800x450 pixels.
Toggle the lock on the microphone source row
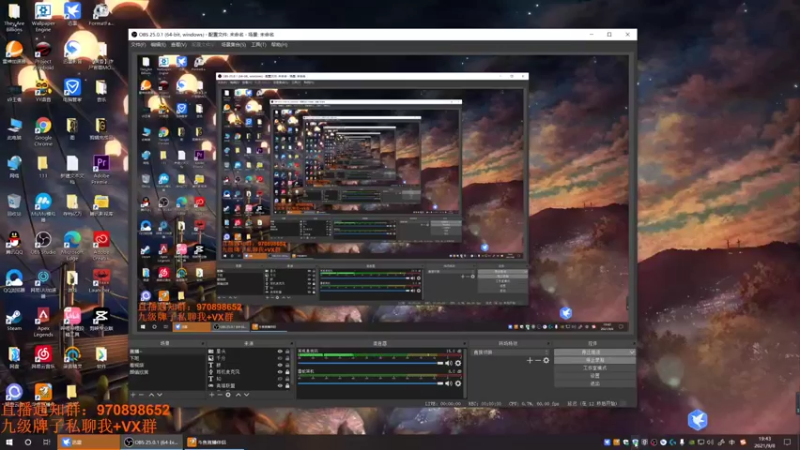(287, 372)
